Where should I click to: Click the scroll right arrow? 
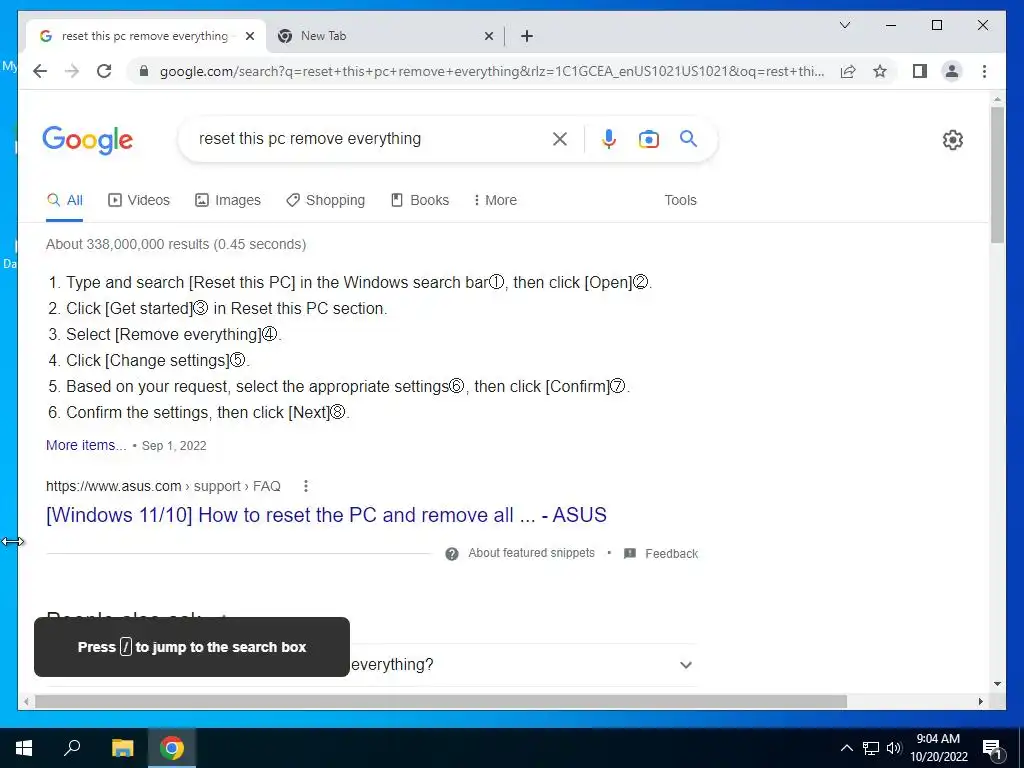(x=981, y=701)
